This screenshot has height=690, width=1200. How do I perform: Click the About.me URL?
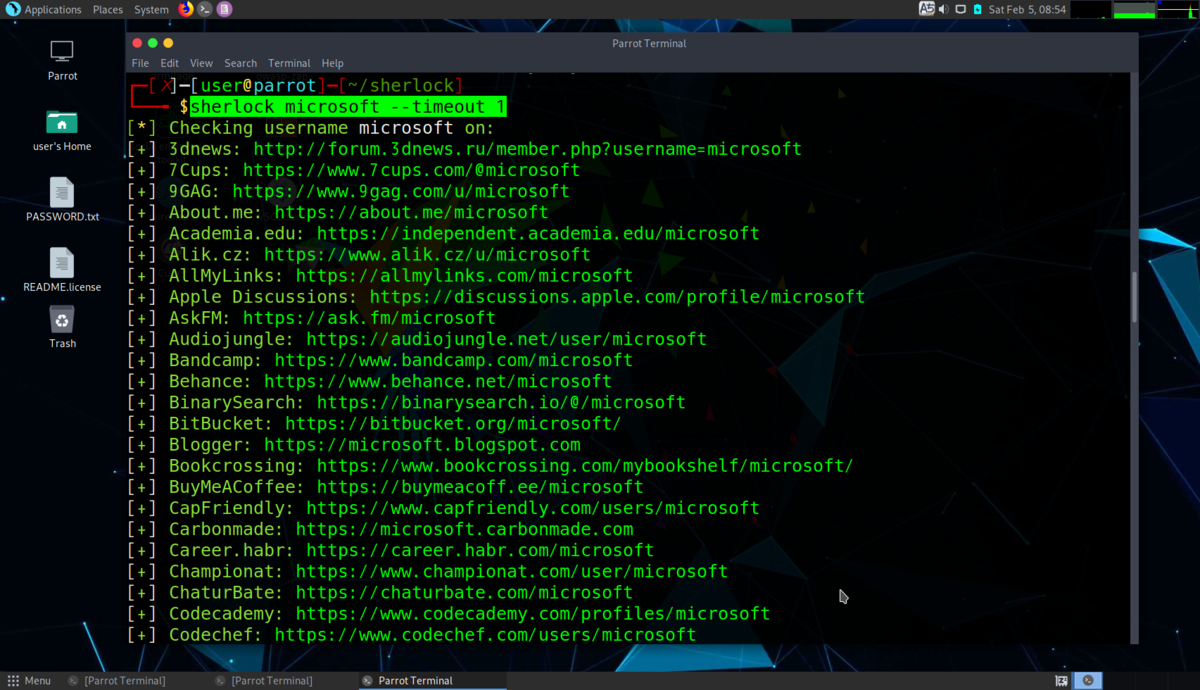click(411, 212)
